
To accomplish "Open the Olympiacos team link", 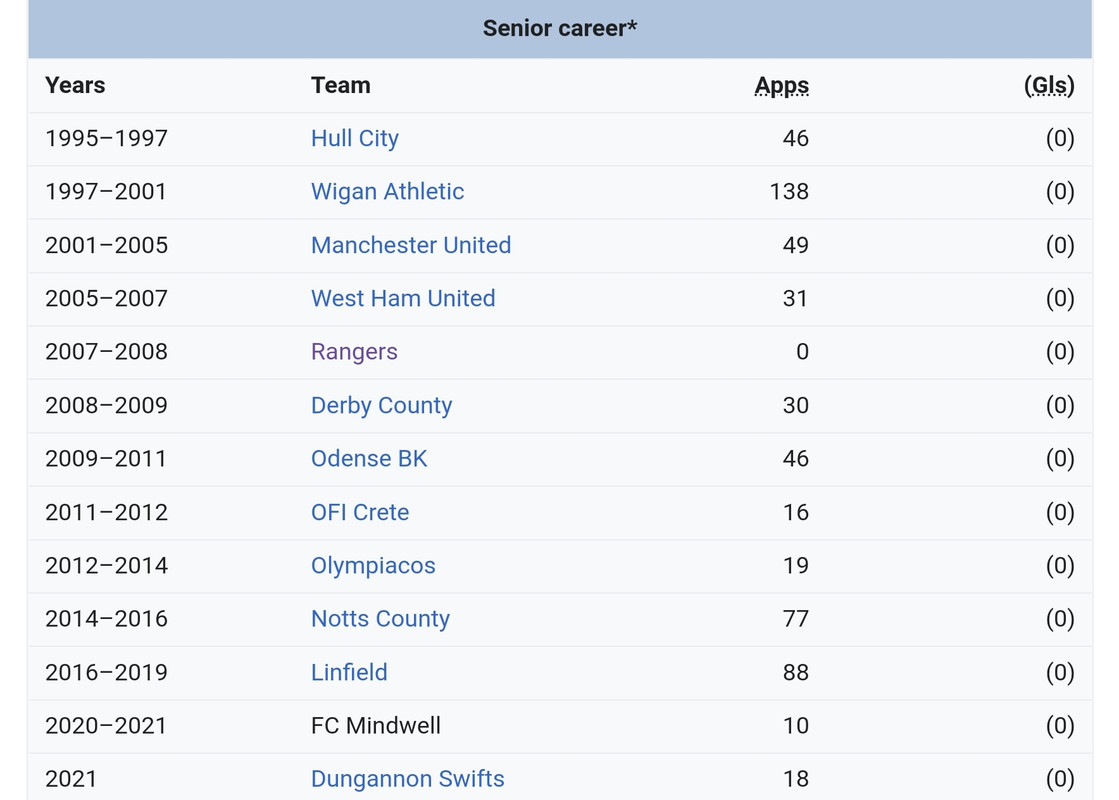I will [373, 566].
